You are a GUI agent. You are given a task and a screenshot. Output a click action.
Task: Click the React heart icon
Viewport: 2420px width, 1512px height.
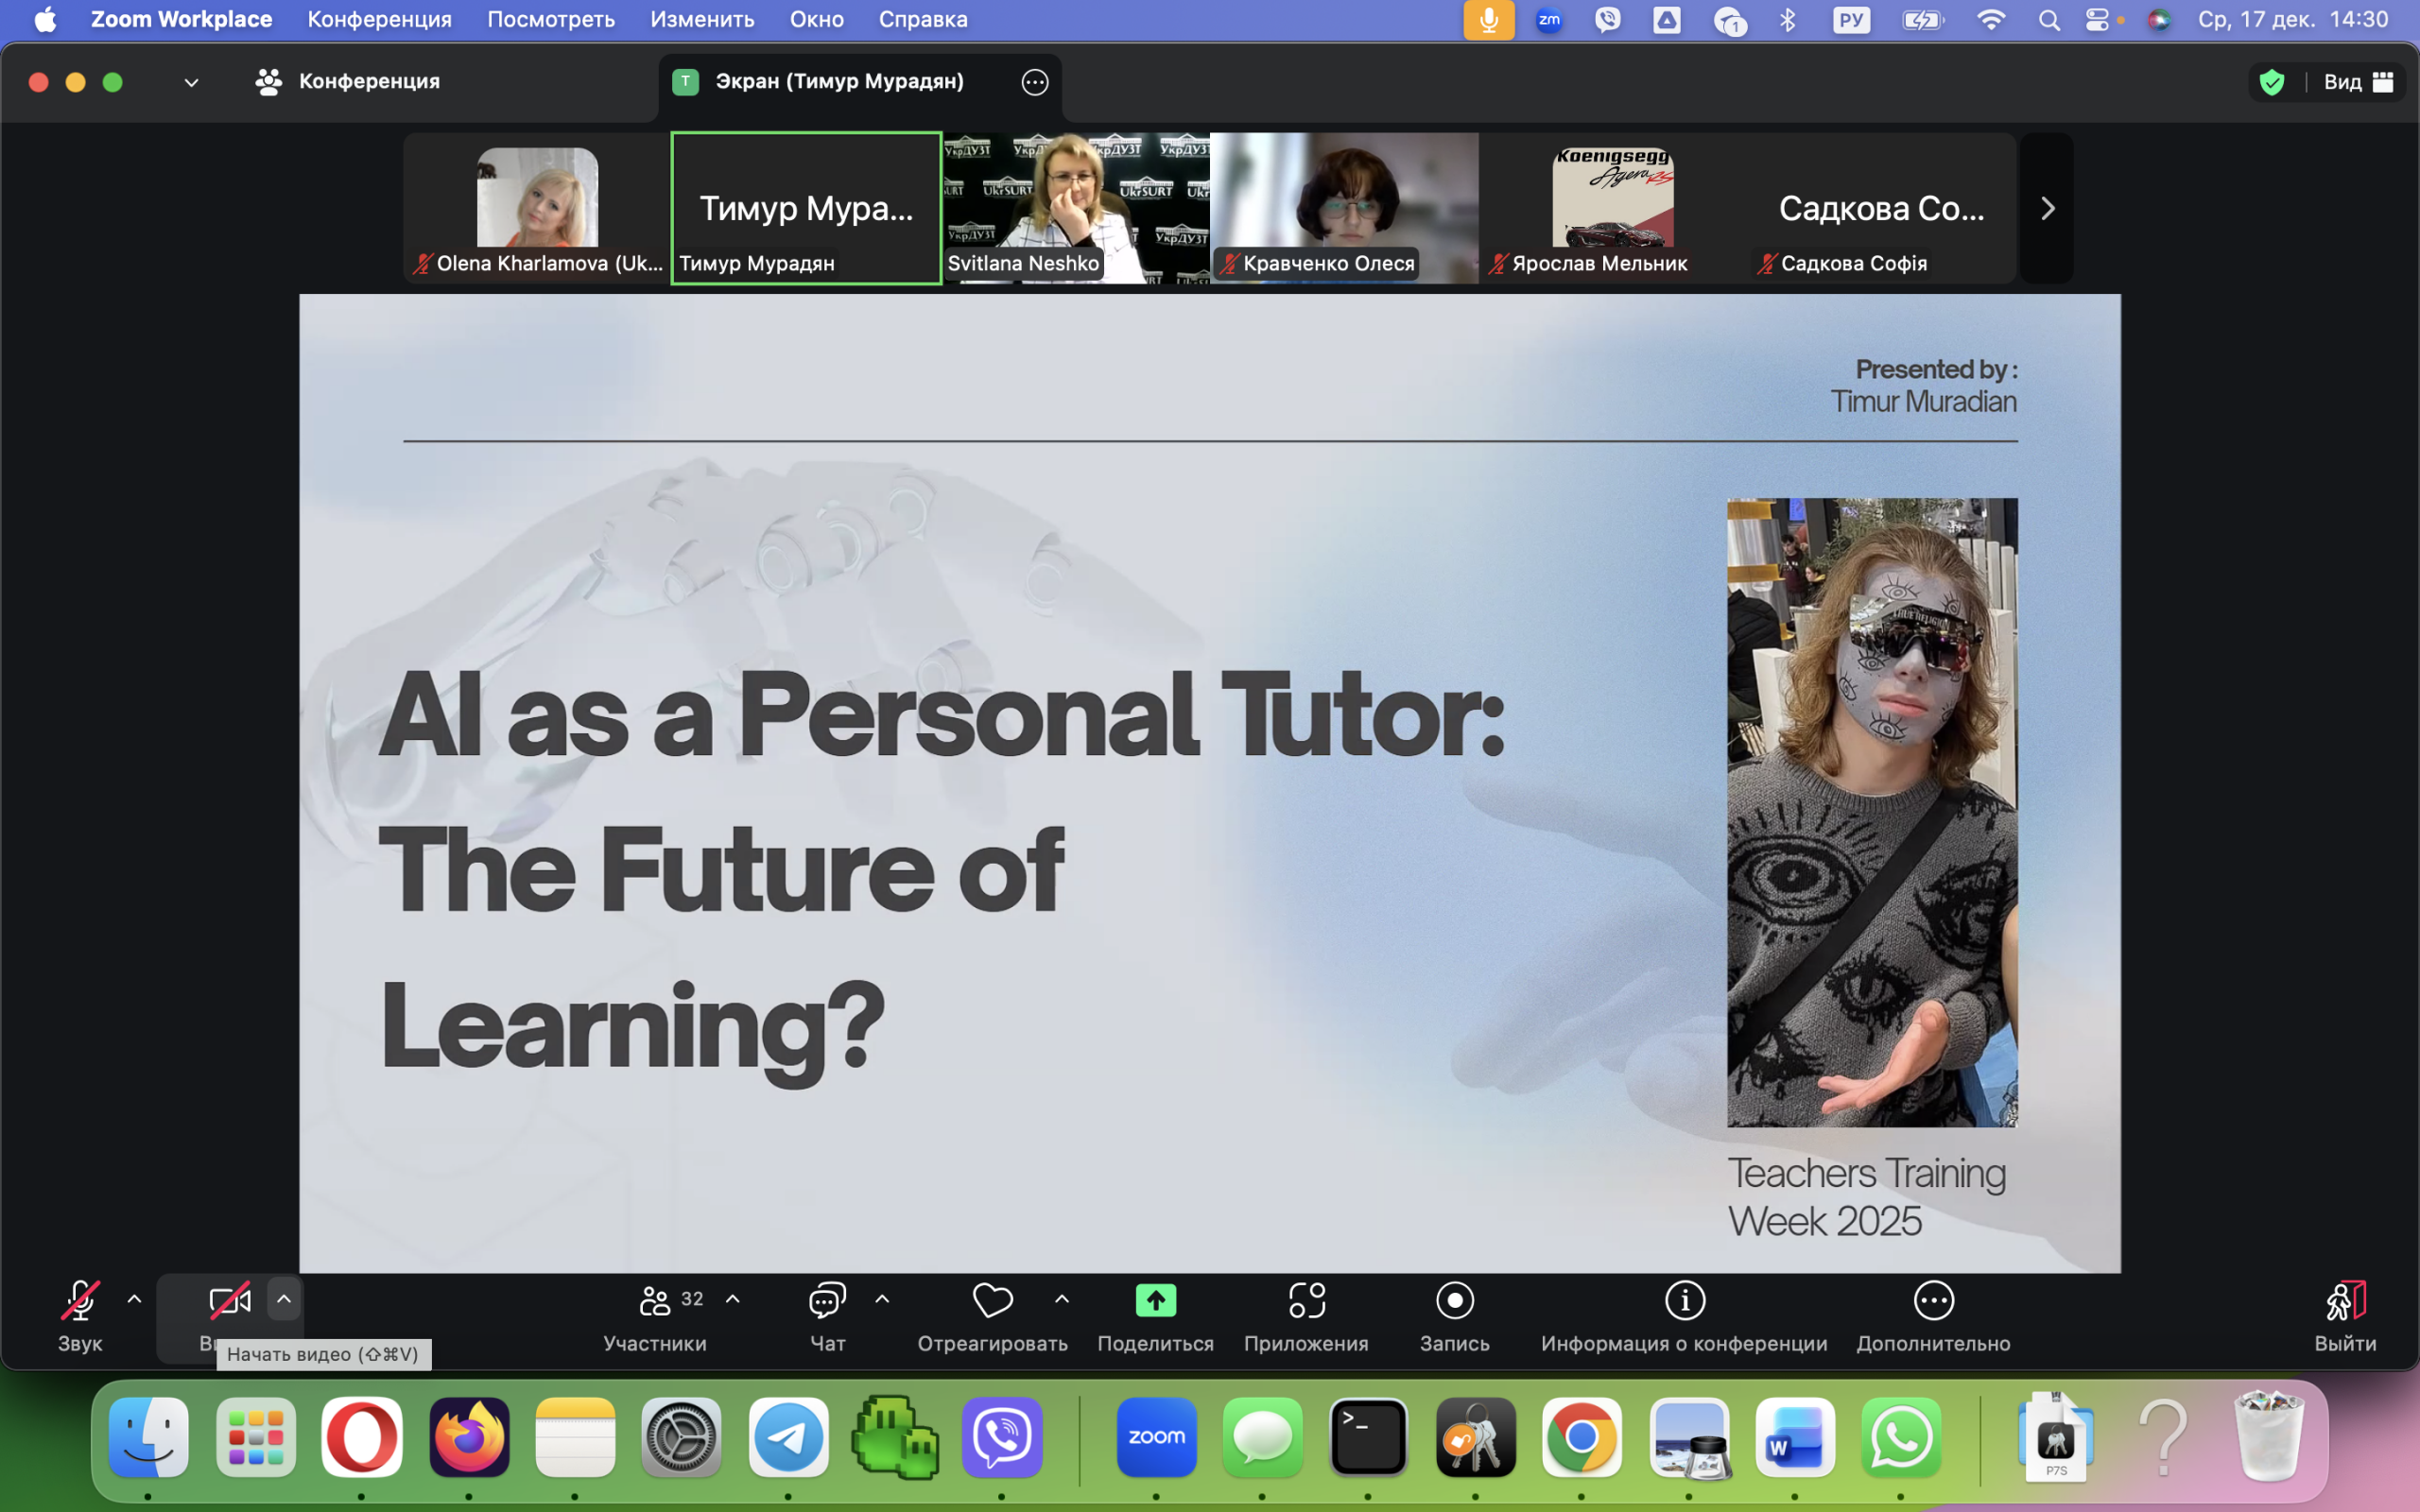[992, 1300]
